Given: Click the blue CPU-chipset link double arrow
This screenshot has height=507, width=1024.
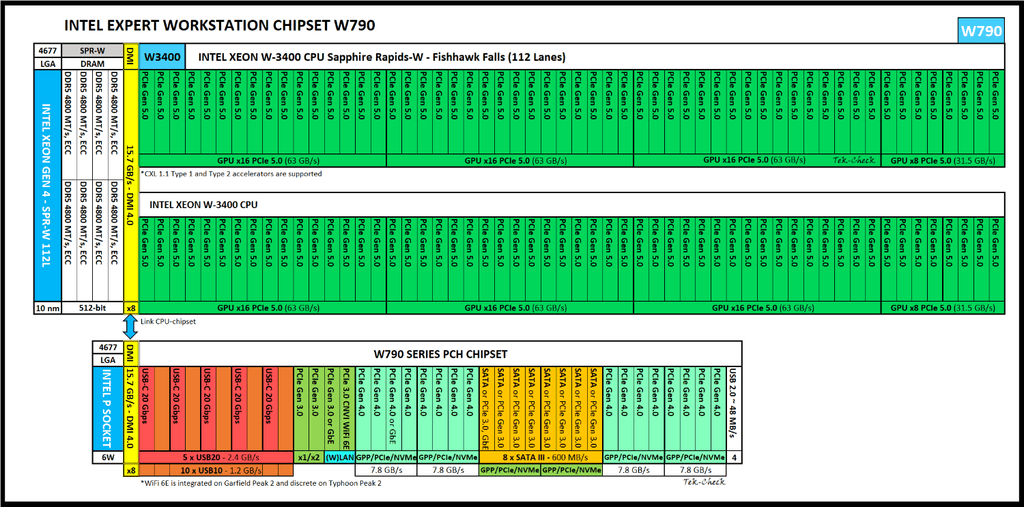Looking at the screenshot, I should coord(130,328).
